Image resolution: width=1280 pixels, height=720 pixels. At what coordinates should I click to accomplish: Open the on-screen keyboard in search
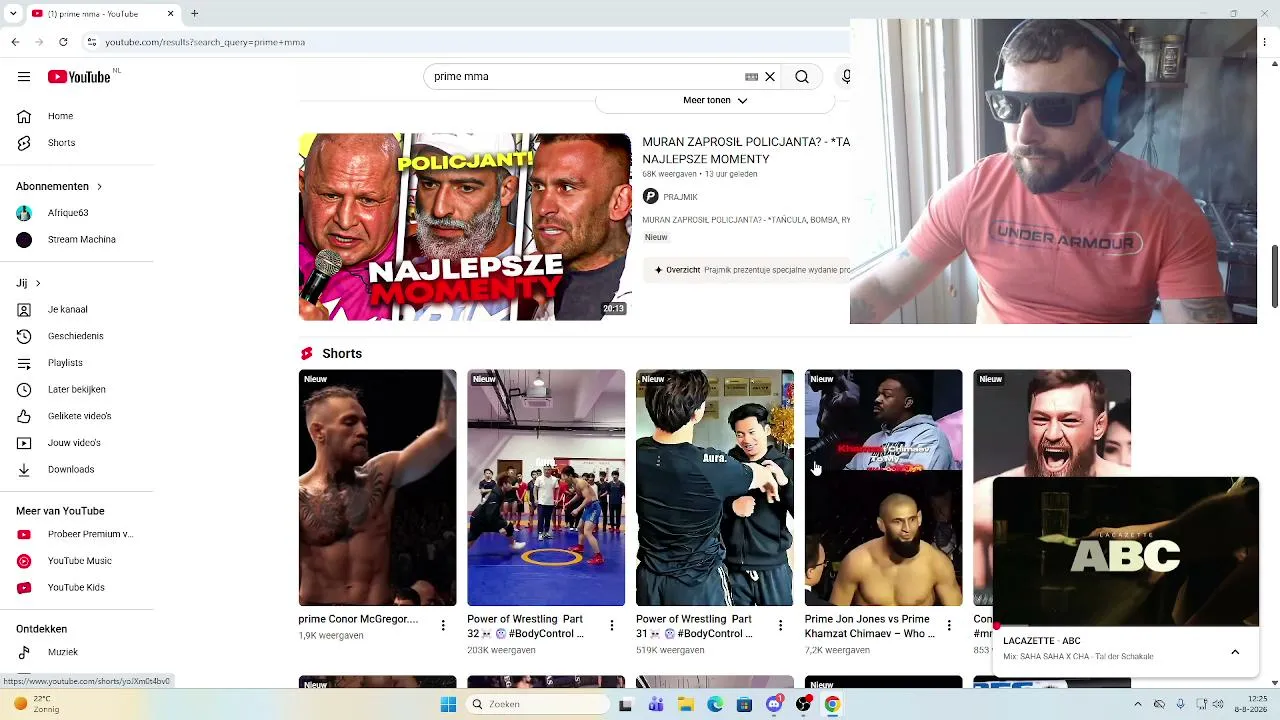[751, 77]
